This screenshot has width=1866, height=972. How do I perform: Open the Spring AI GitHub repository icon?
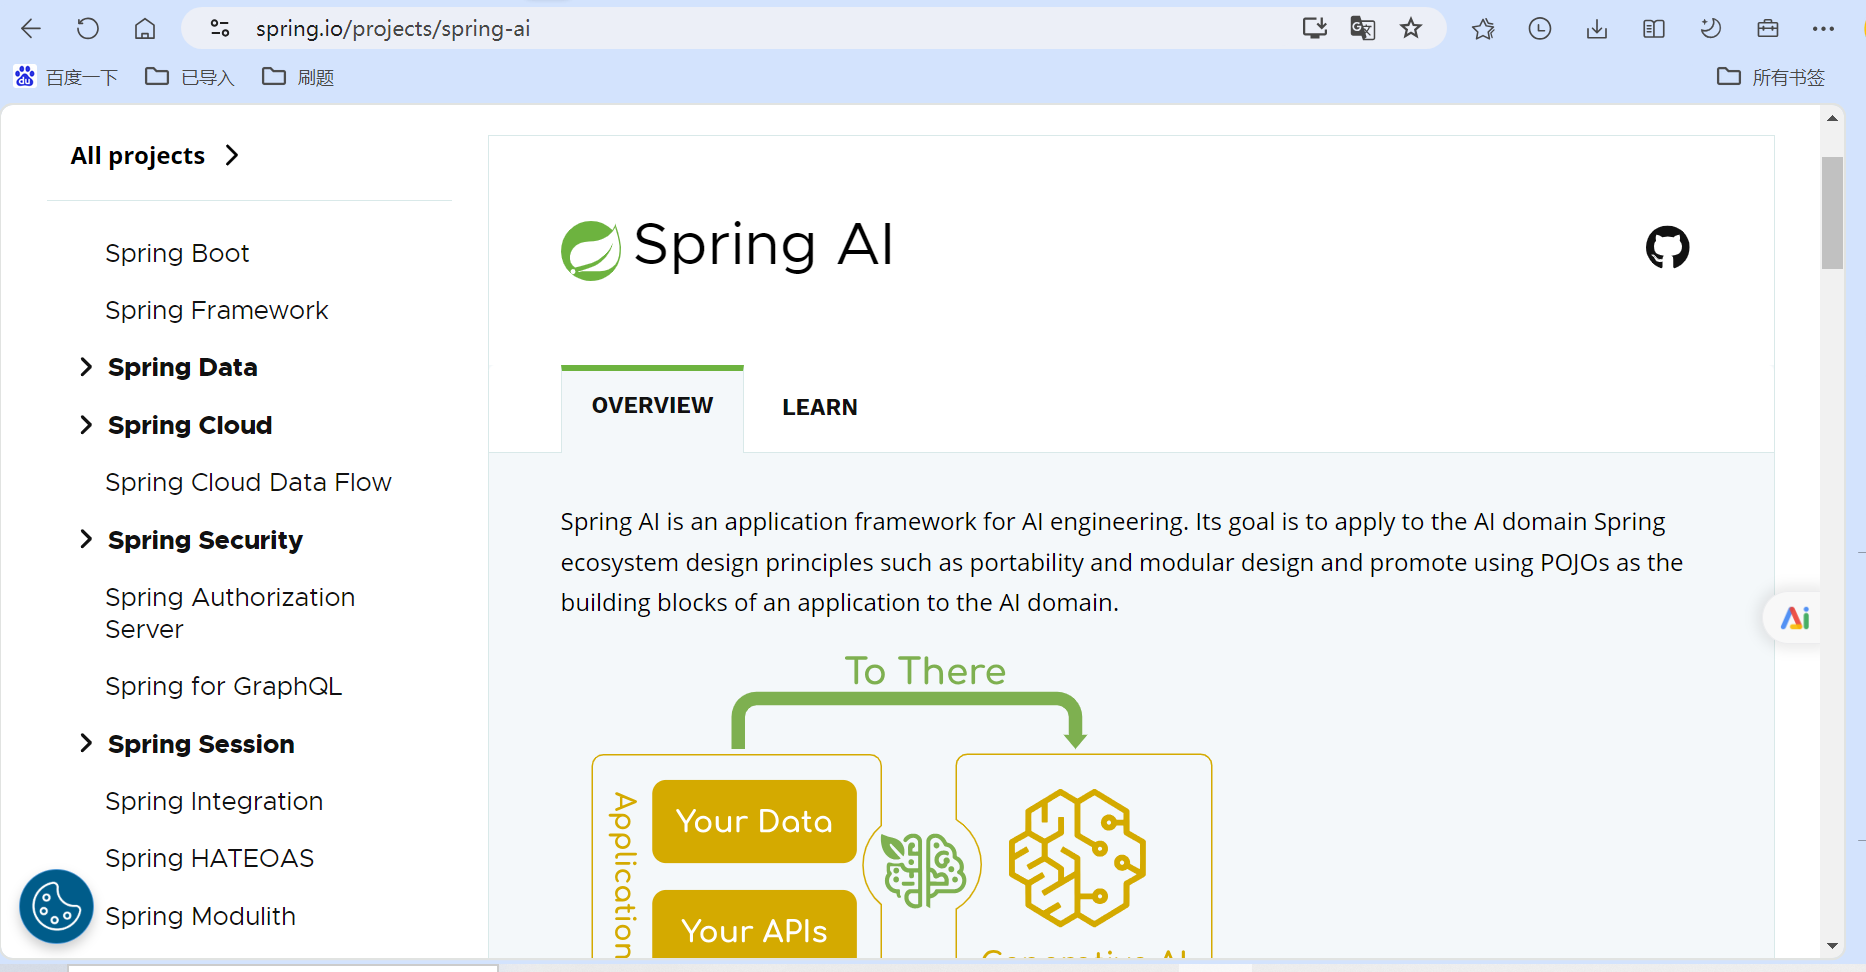(x=1668, y=247)
